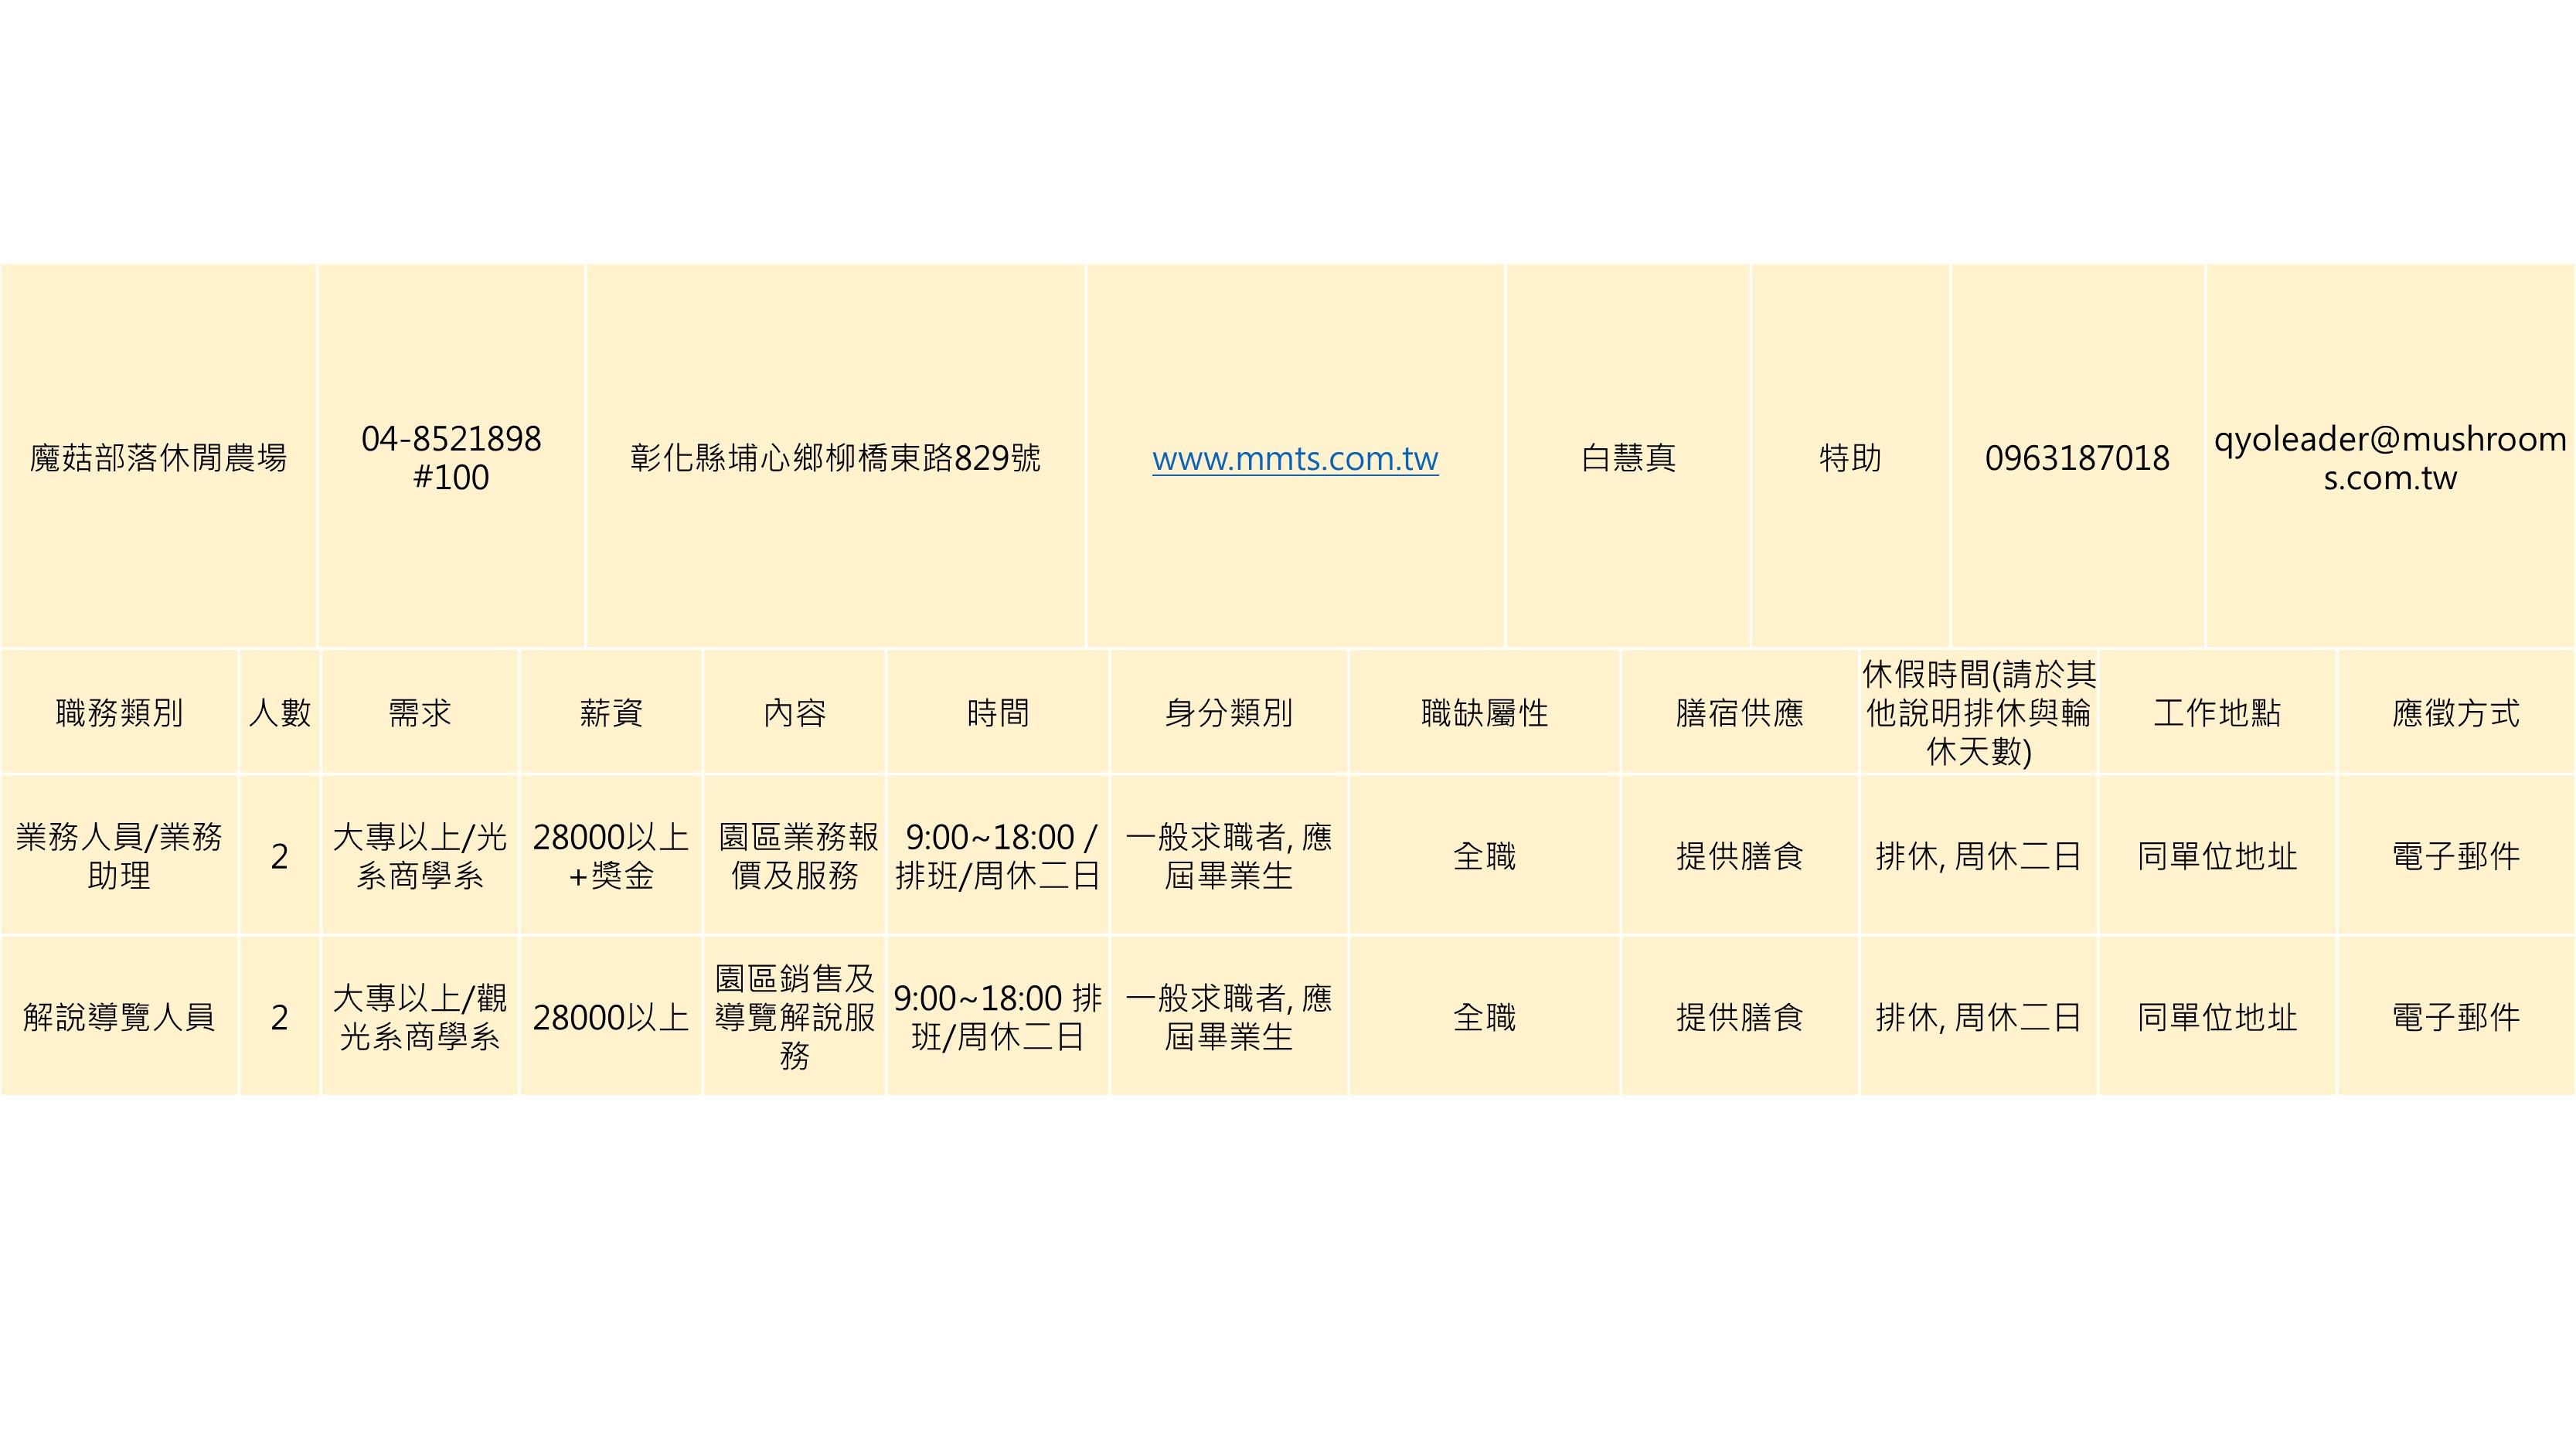Select the 身分類別 column header
This screenshot has width=2576, height=1449.
1229,712
